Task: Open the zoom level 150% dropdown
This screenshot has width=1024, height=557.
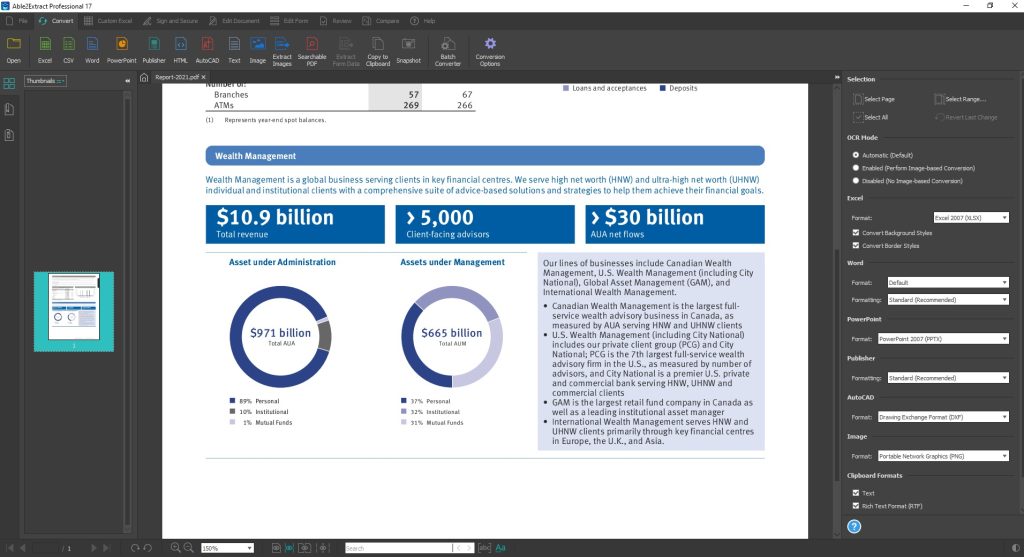Action: pos(227,548)
